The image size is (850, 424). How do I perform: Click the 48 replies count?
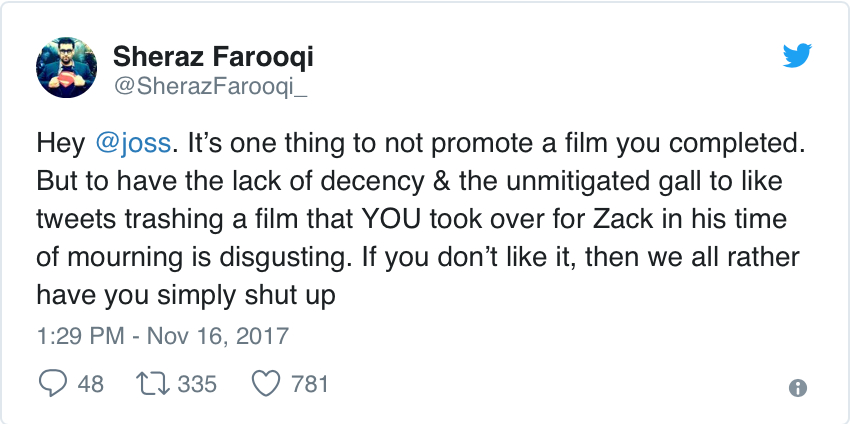(90, 383)
